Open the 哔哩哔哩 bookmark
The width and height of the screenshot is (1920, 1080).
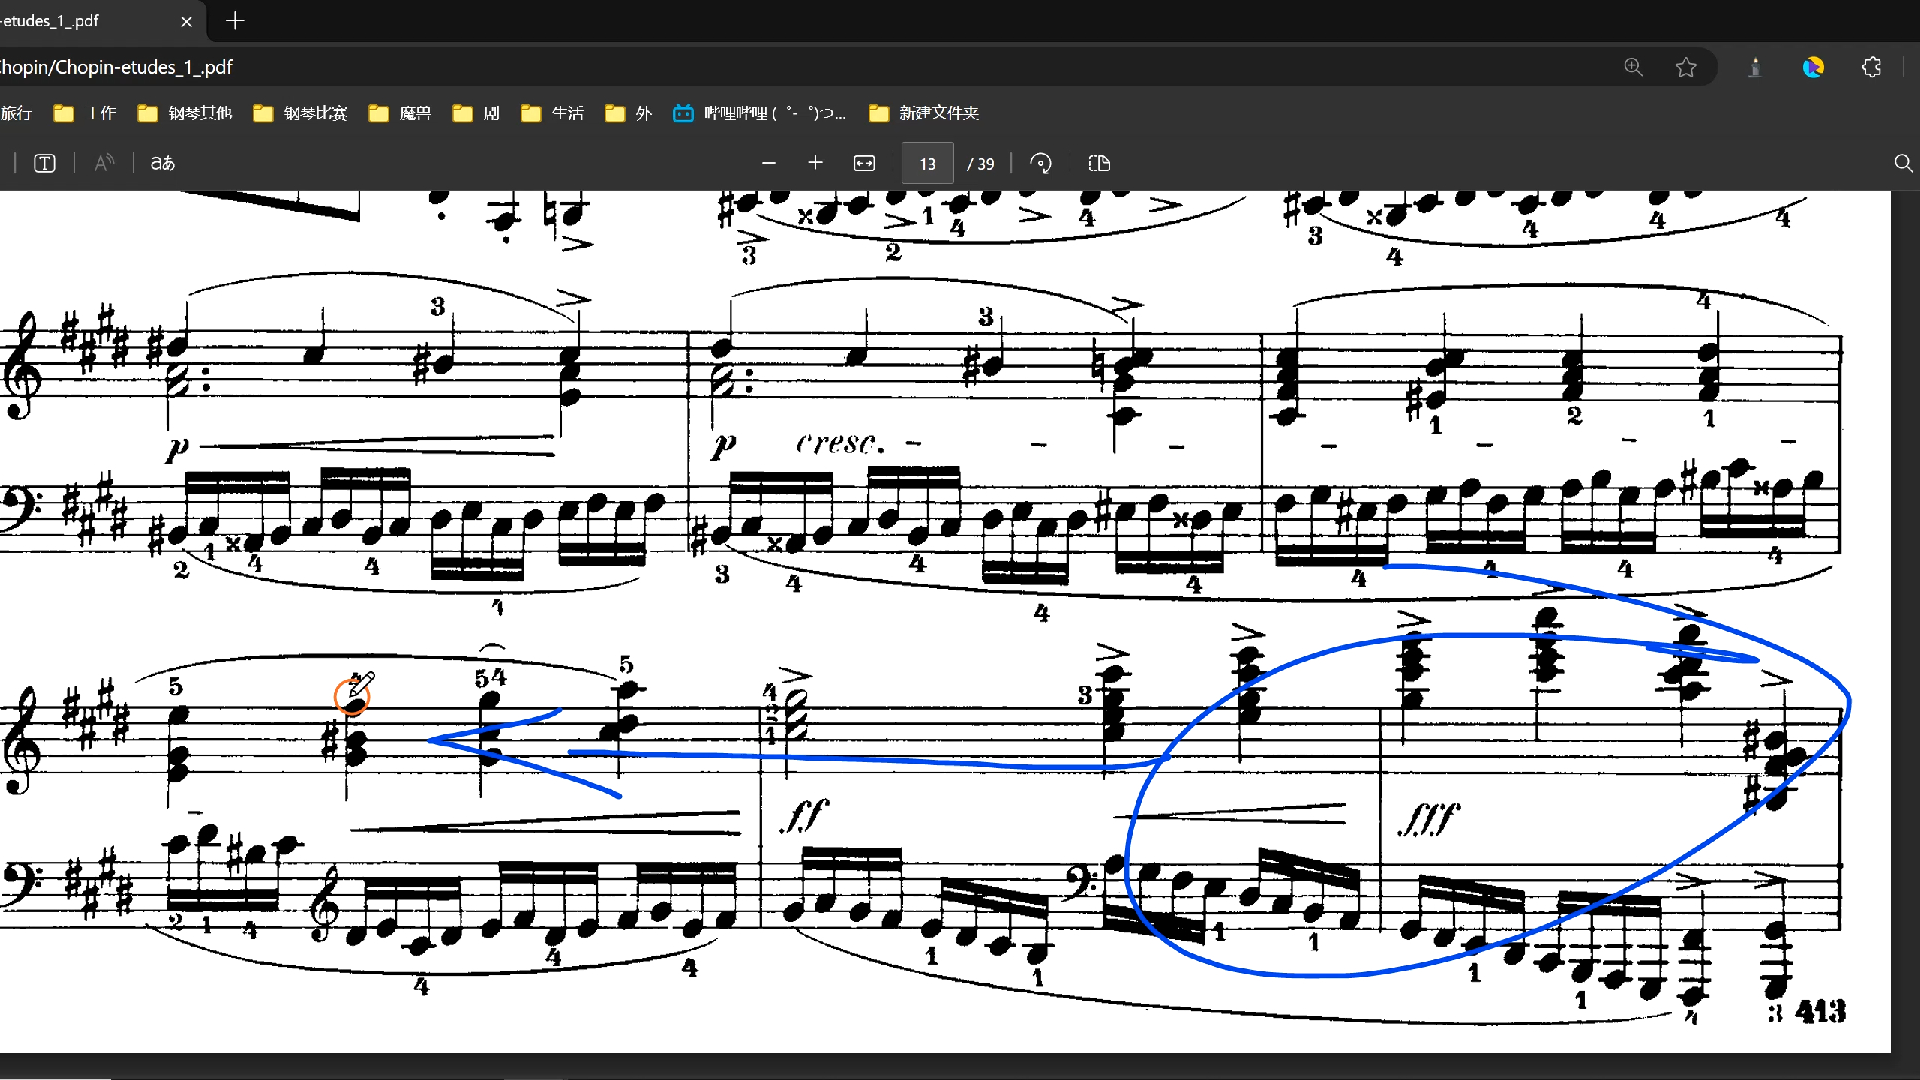coord(760,113)
